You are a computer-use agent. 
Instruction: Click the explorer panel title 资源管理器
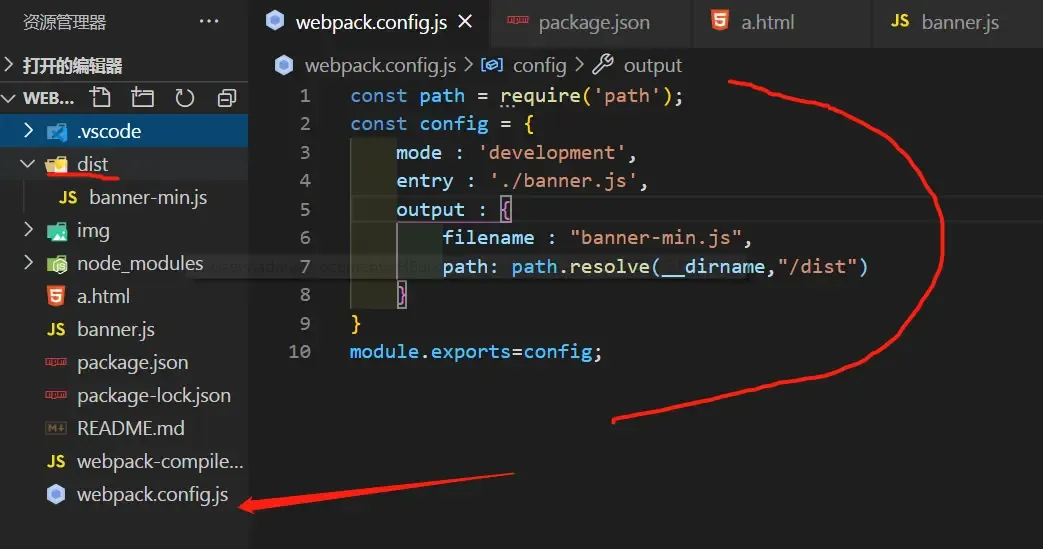(65, 22)
